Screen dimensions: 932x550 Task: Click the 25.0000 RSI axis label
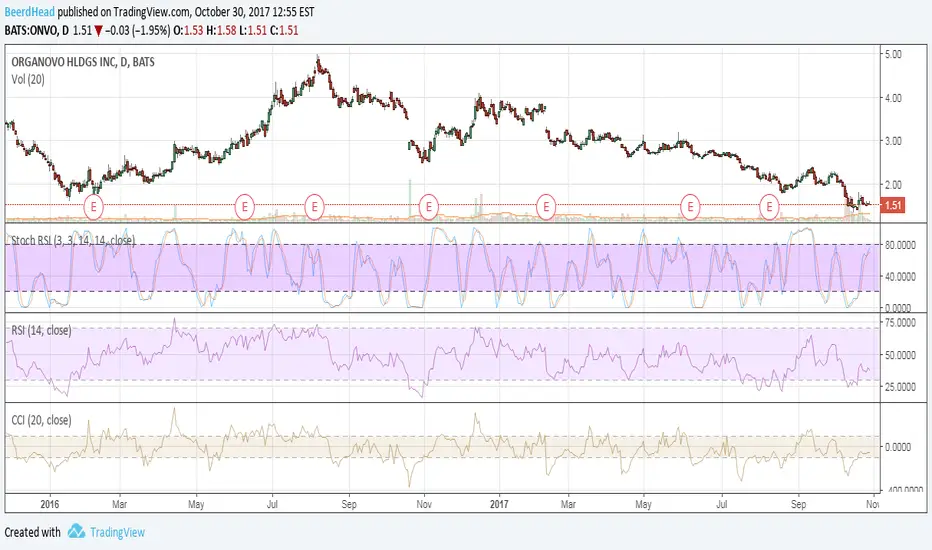[900, 387]
